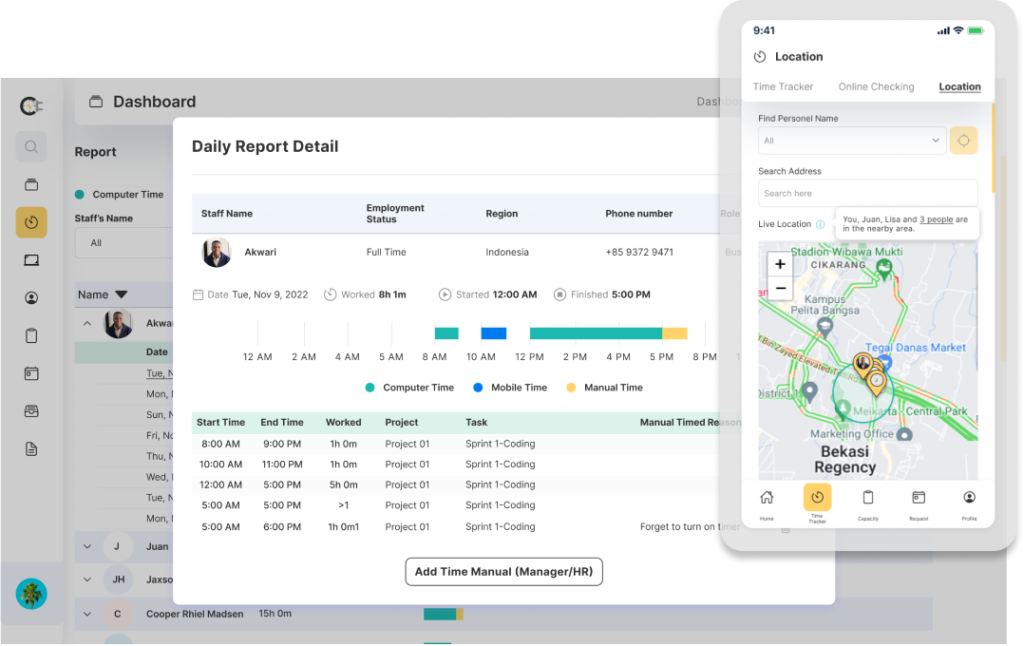This screenshot has height=646, width=1024.
Task: Collapse the Akwari row in the staff list
Action: (x=88, y=322)
